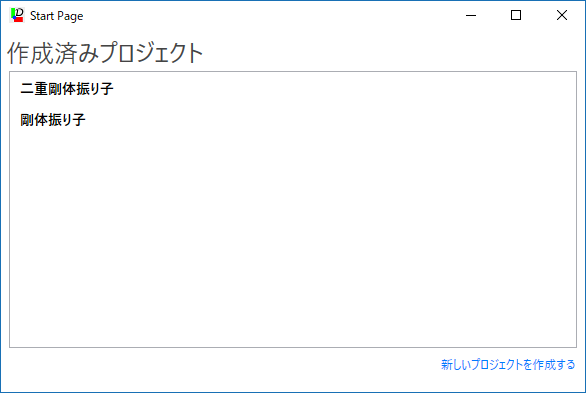Viewport: 586px width, 393px height.
Task: Choose the double rigid pendulum list item
Action: coord(67,89)
